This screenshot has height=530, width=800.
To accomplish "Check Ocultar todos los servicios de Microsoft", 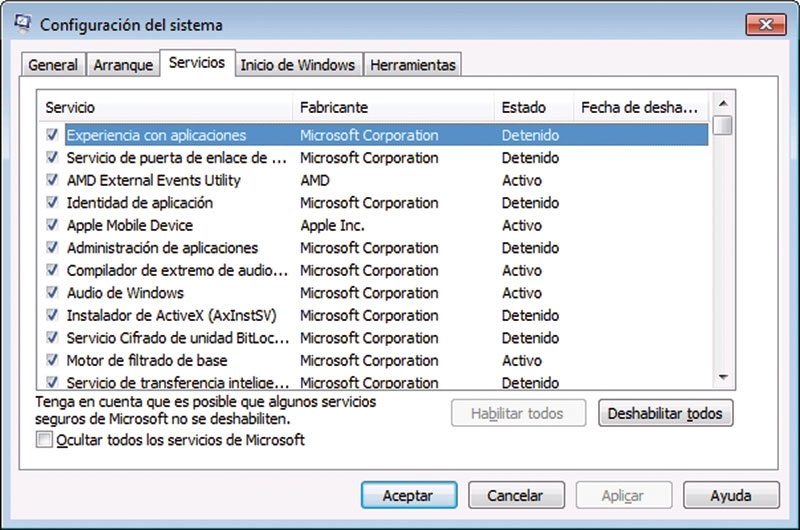I will click(x=44, y=439).
